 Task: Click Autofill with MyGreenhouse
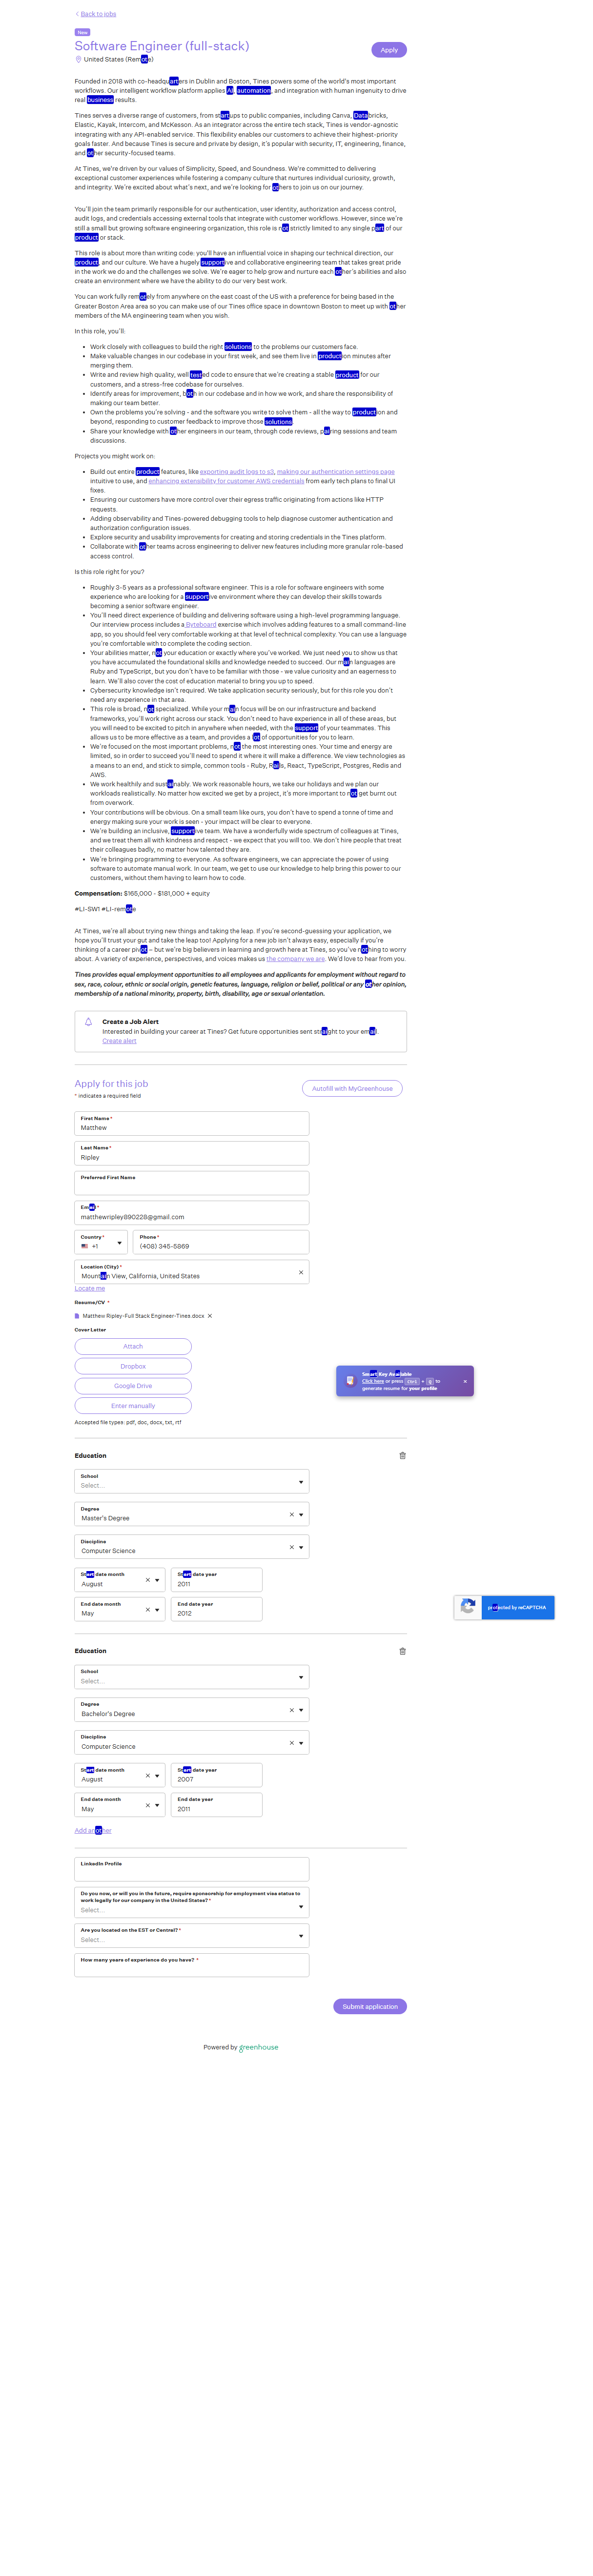(352, 1088)
